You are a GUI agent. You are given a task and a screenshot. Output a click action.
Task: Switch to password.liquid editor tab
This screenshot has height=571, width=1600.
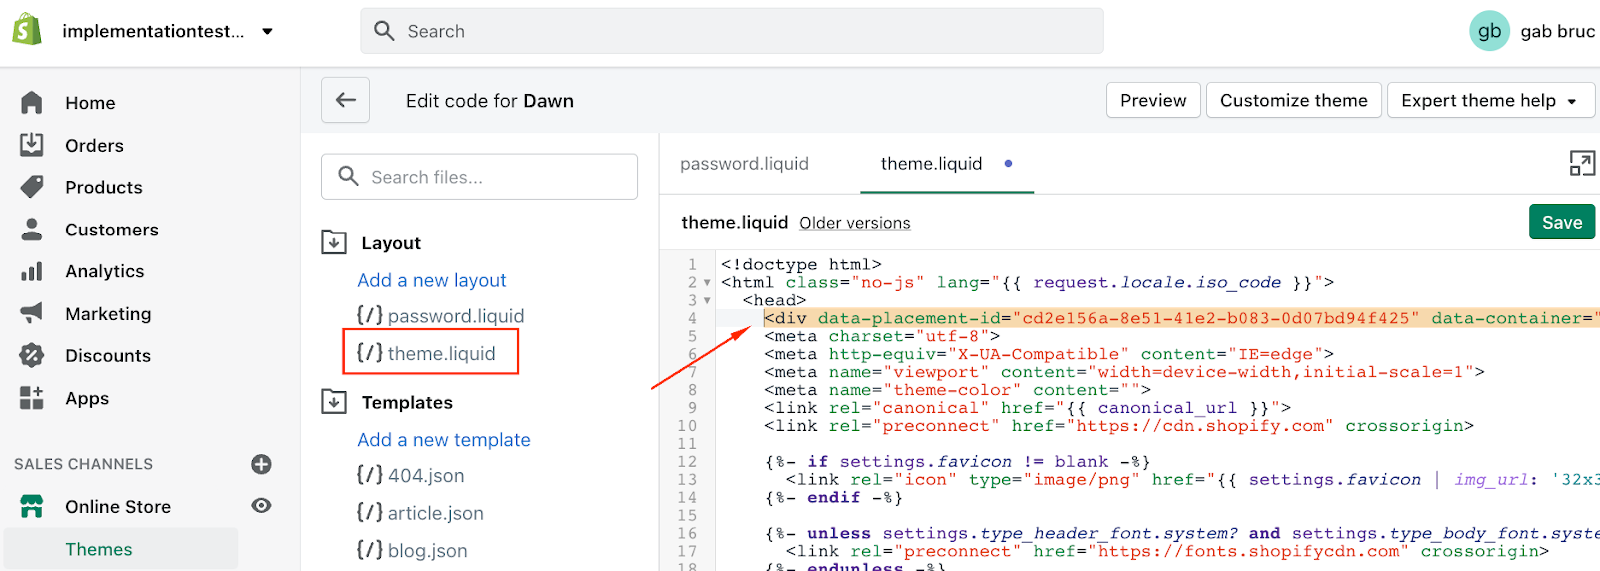(x=744, y=164)
